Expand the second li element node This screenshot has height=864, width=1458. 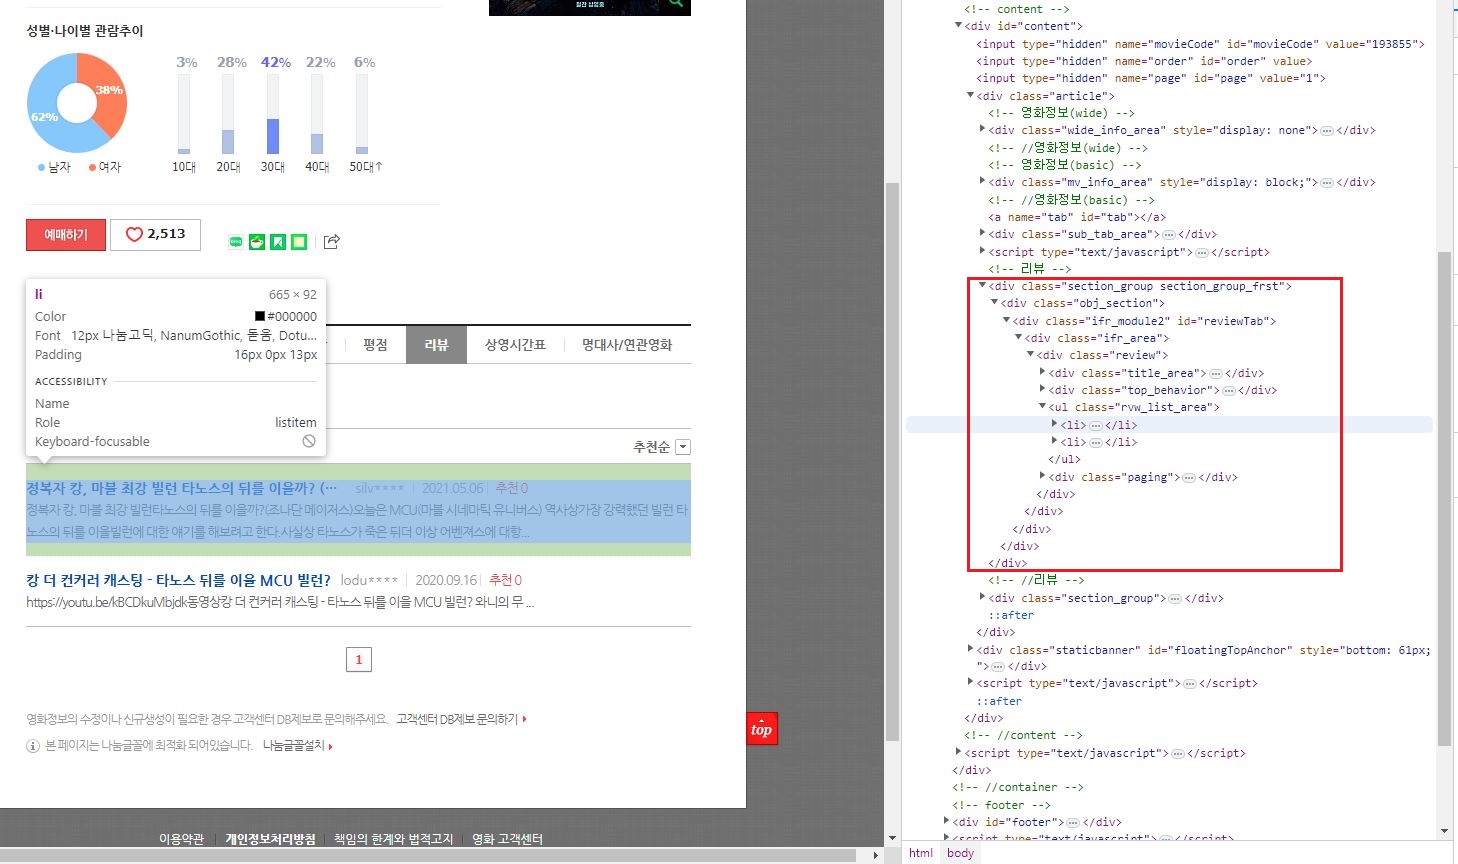tap(1054, 442)
